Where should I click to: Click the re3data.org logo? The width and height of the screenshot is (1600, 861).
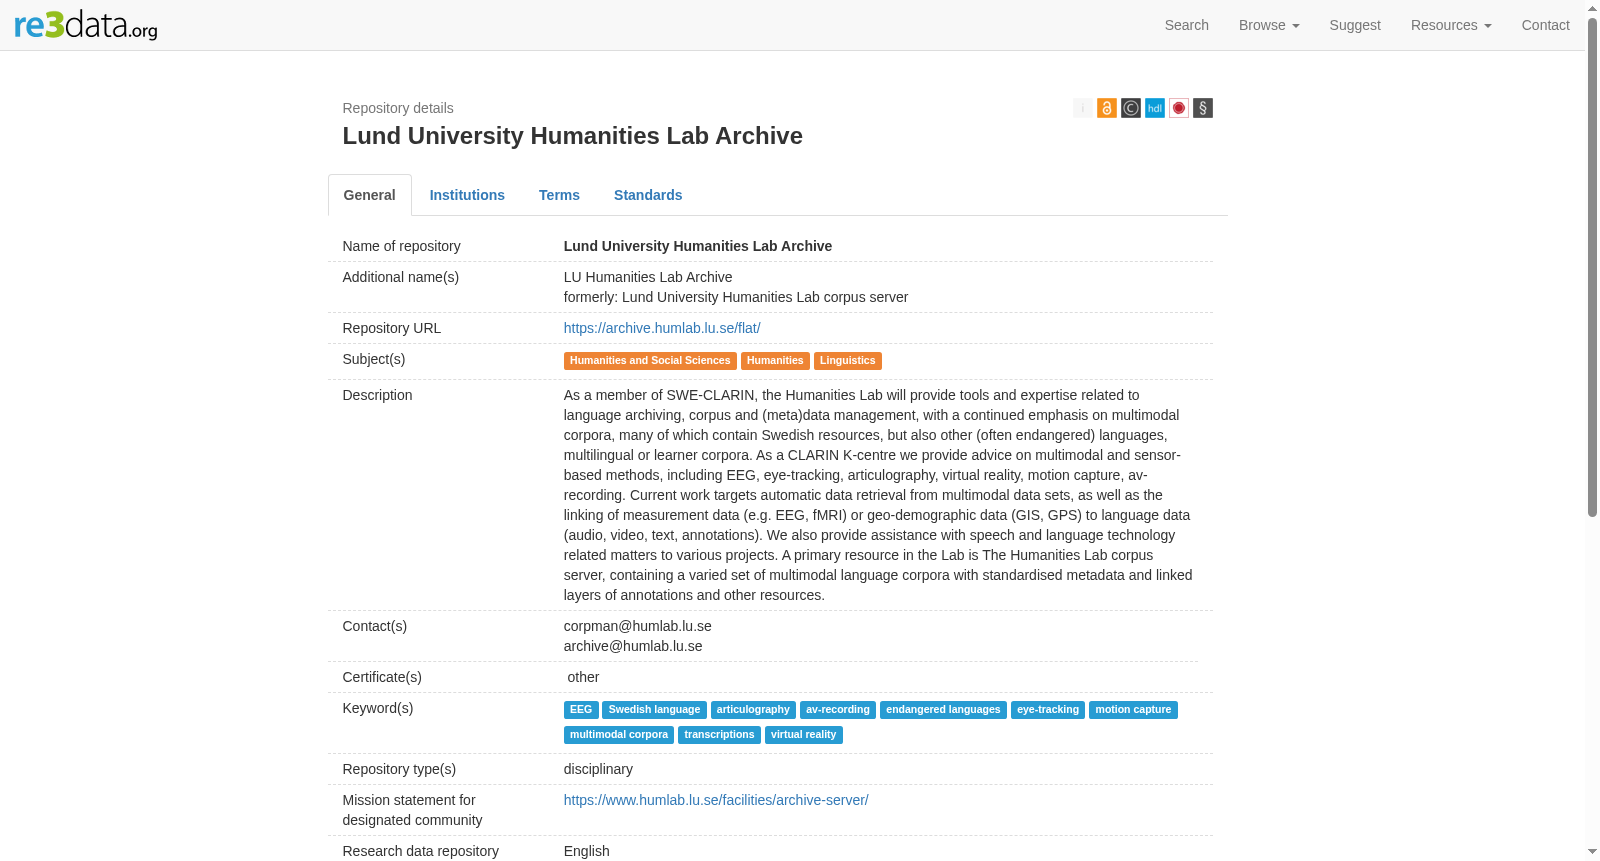point(86,25)
